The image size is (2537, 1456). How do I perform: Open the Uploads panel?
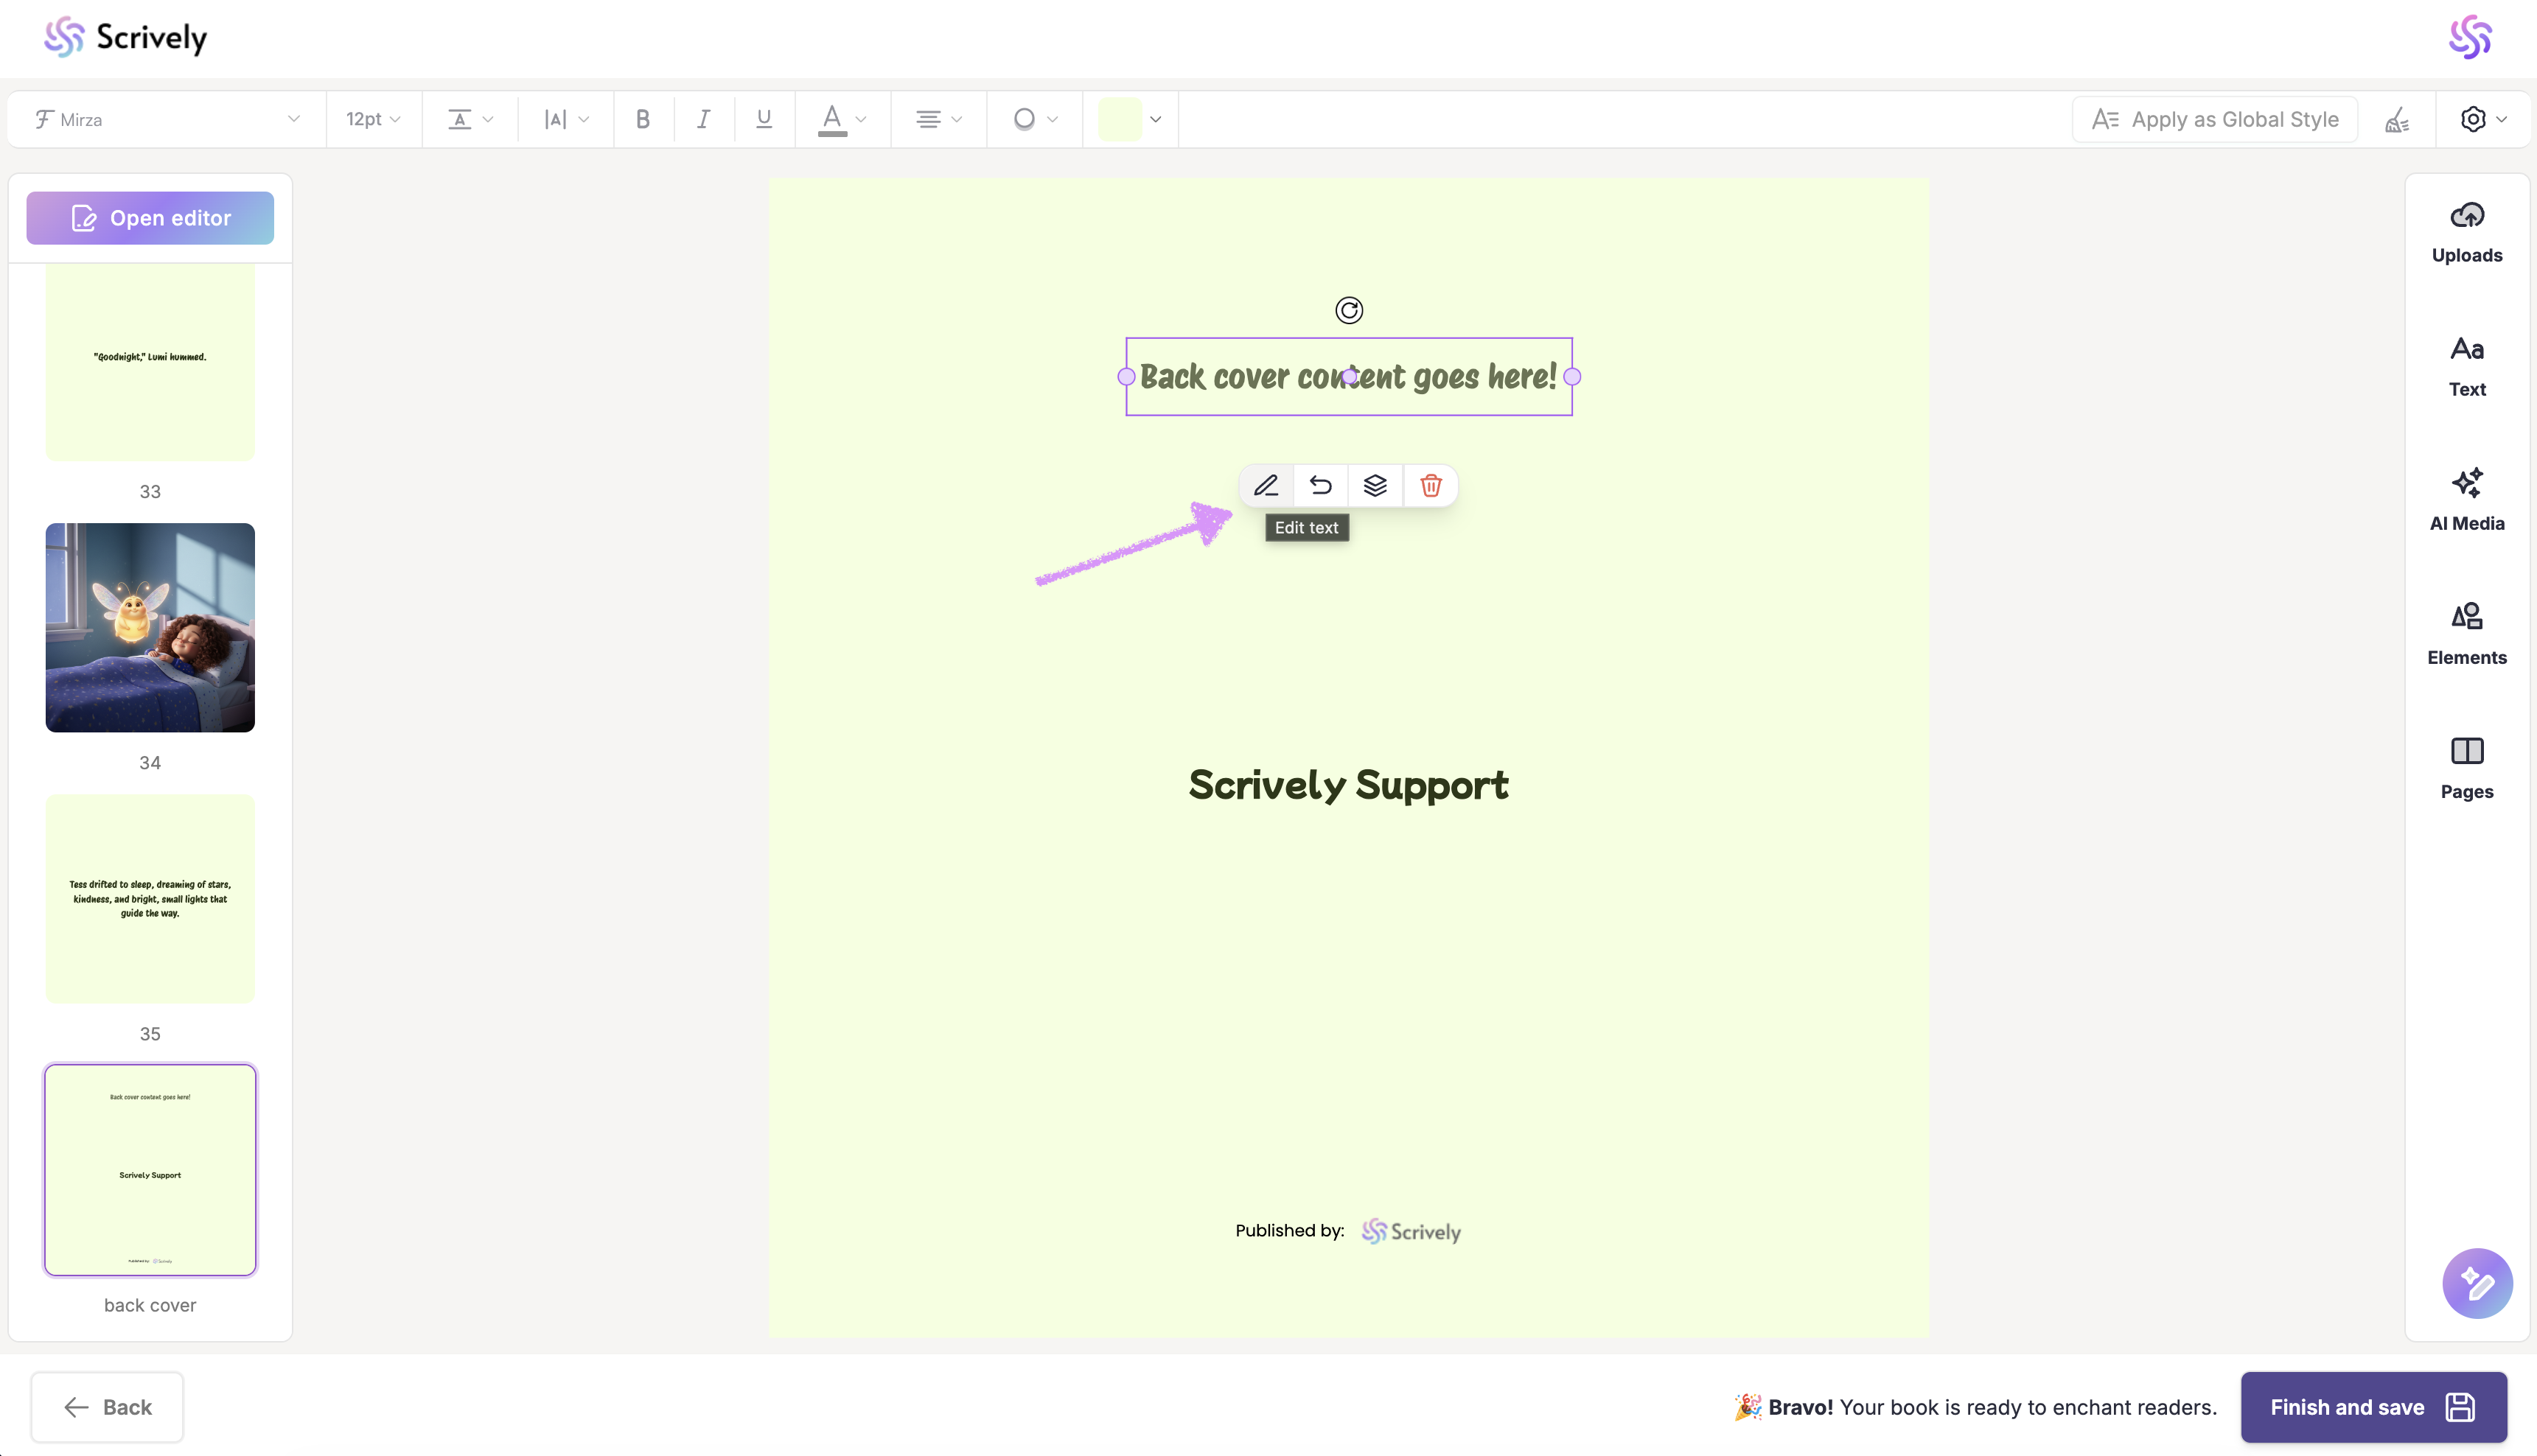pyautogui.click(x=2466, y=232)
